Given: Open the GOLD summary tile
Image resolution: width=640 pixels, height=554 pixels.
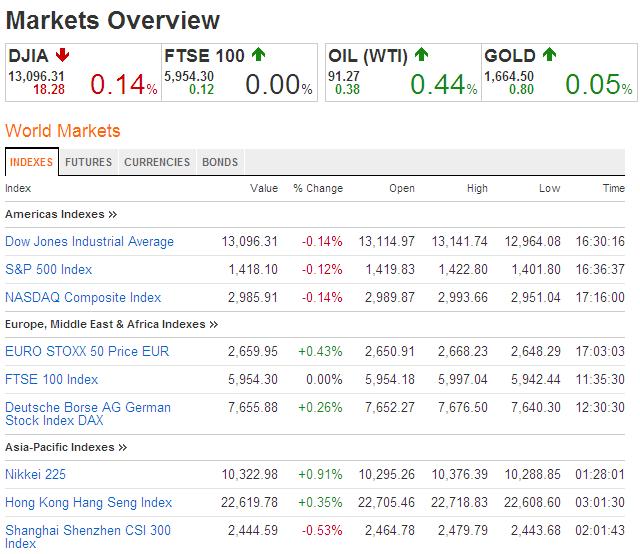Looking at the screenshot, I should (560, 72).
